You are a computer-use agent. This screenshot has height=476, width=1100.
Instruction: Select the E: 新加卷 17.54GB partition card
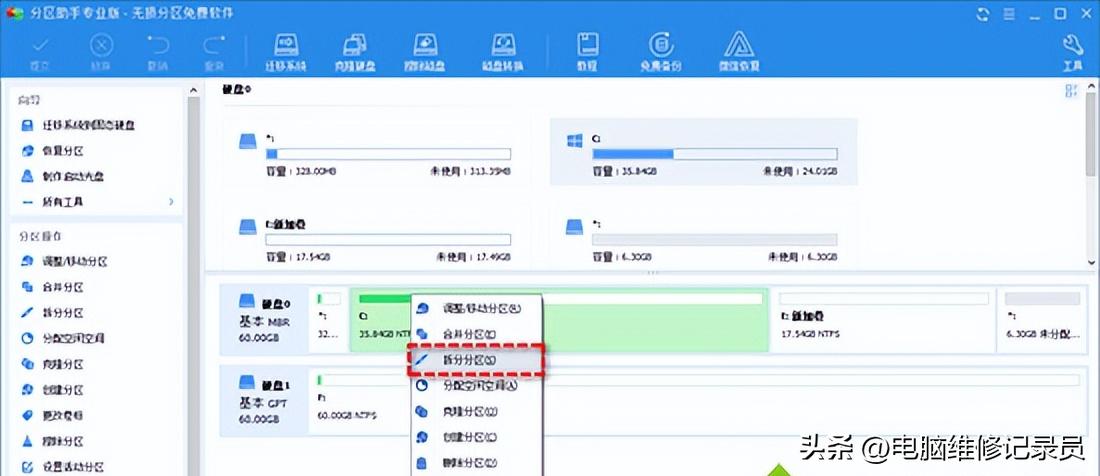pyautogui.click(x=376, y=236)
